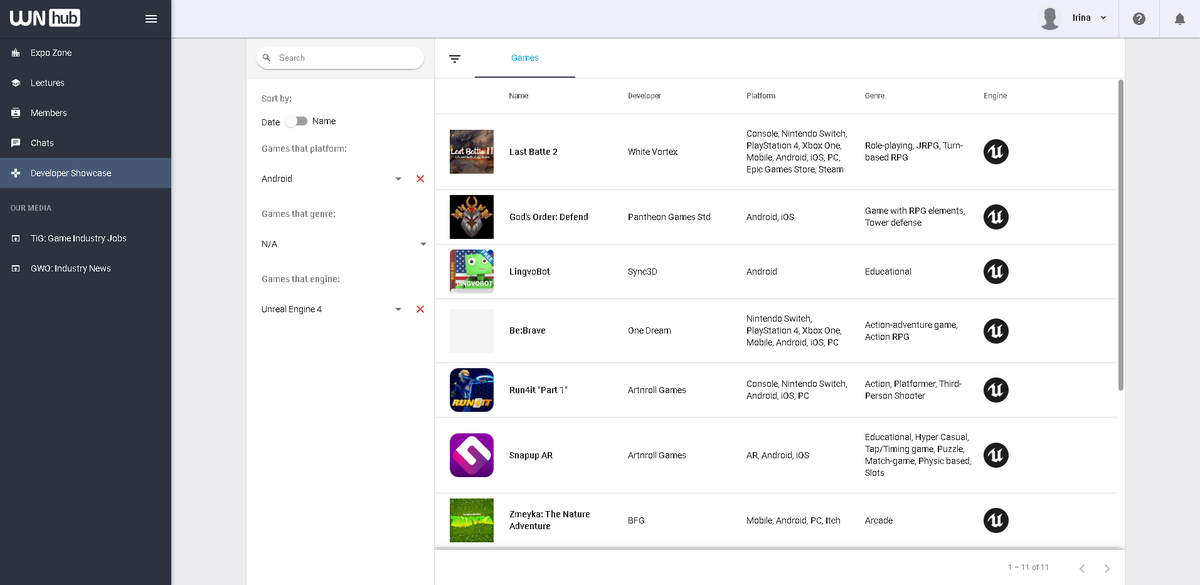The width and height of the screenshot is (1200, 585).
Task: Click Unreal Engine icon in Be:Brave row
Action: (996, 331)
